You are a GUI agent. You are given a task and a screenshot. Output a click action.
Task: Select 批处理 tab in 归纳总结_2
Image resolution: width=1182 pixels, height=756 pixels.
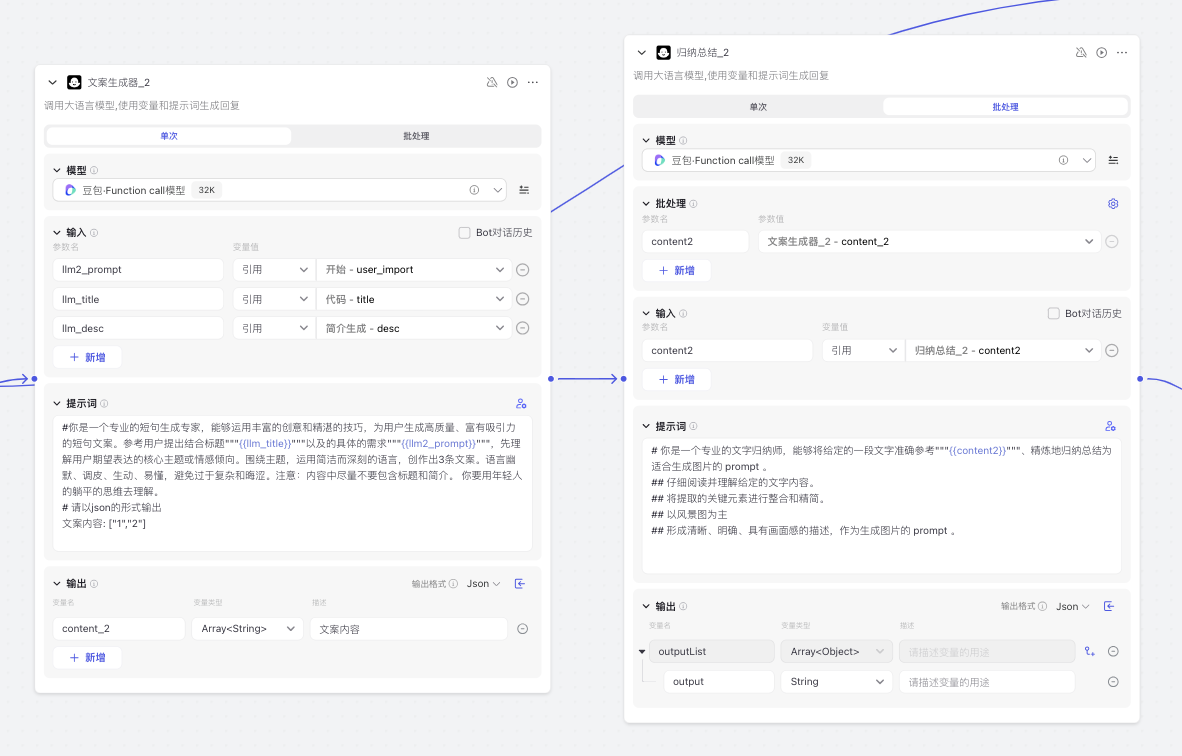click(1006, 106)
